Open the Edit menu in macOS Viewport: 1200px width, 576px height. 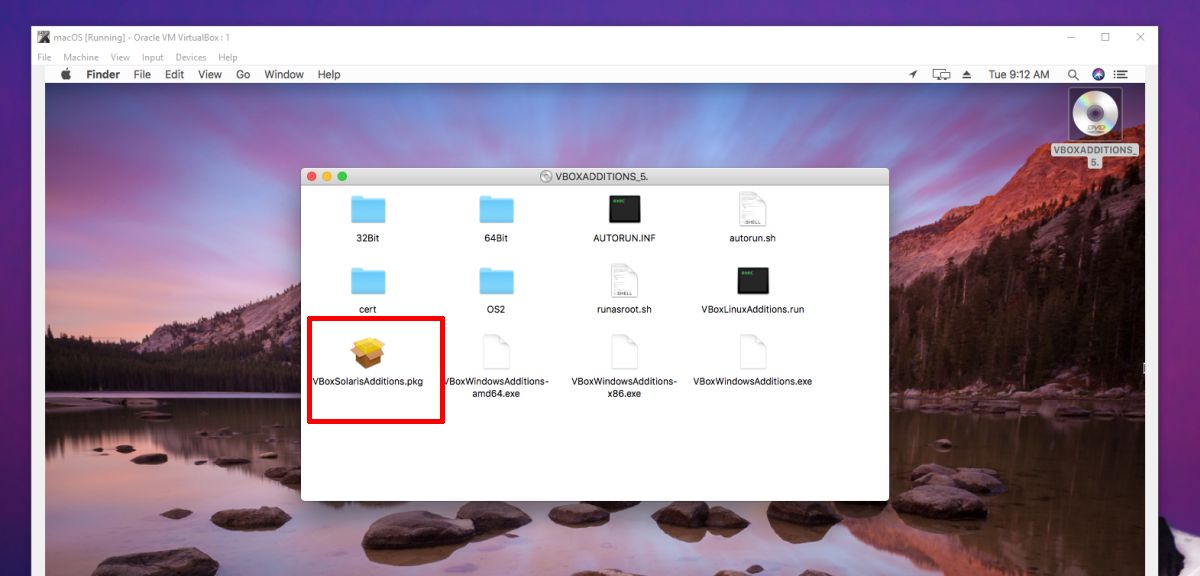(x=175, y=74)
